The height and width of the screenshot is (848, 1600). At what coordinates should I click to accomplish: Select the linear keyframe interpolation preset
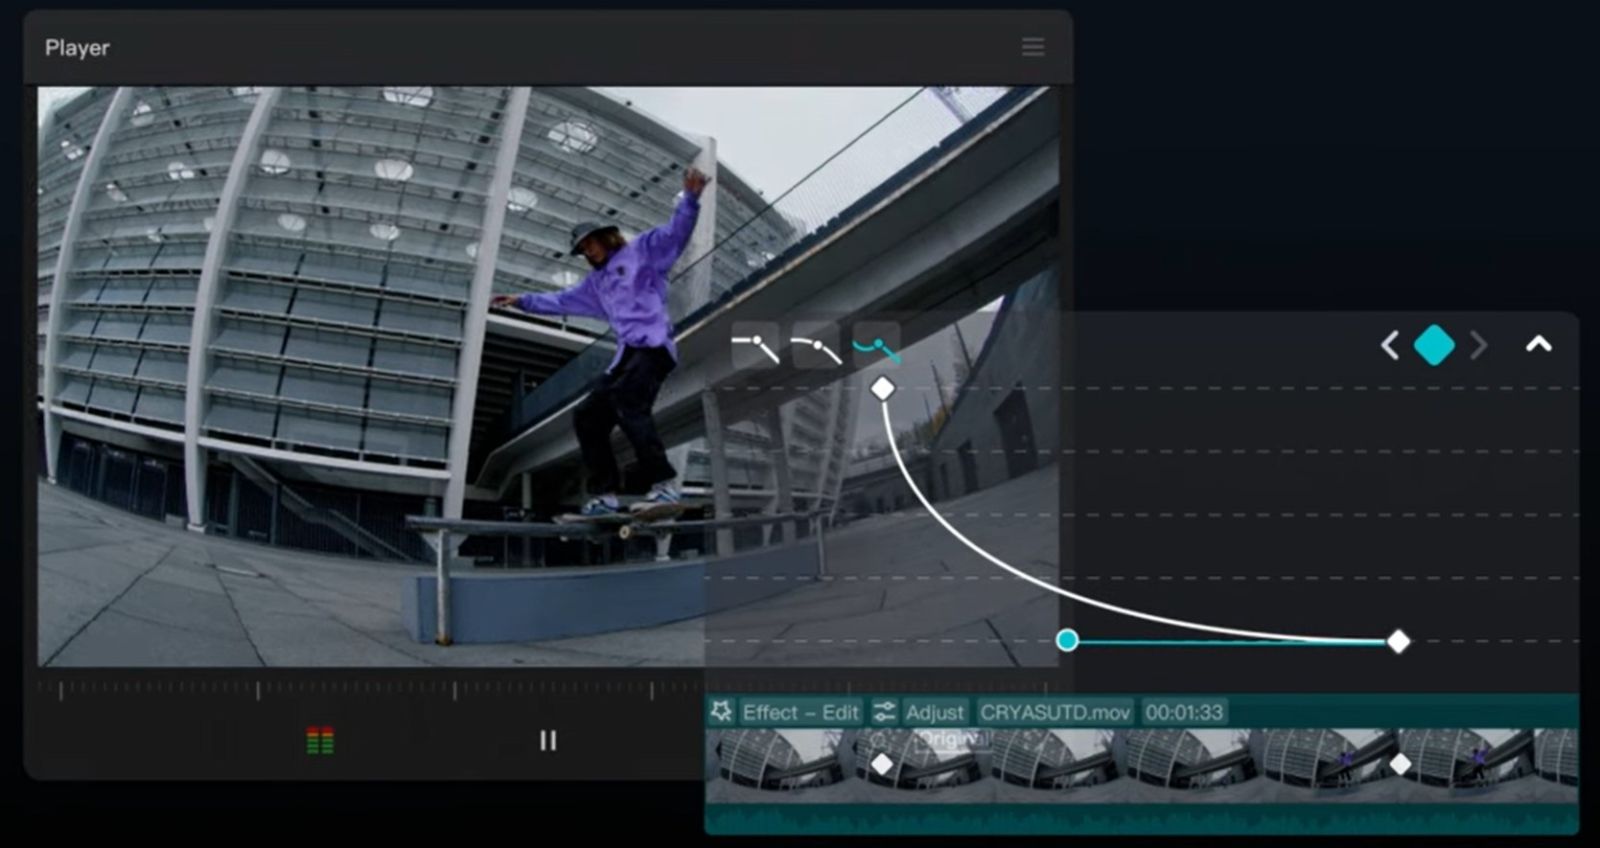click(755, 346)
